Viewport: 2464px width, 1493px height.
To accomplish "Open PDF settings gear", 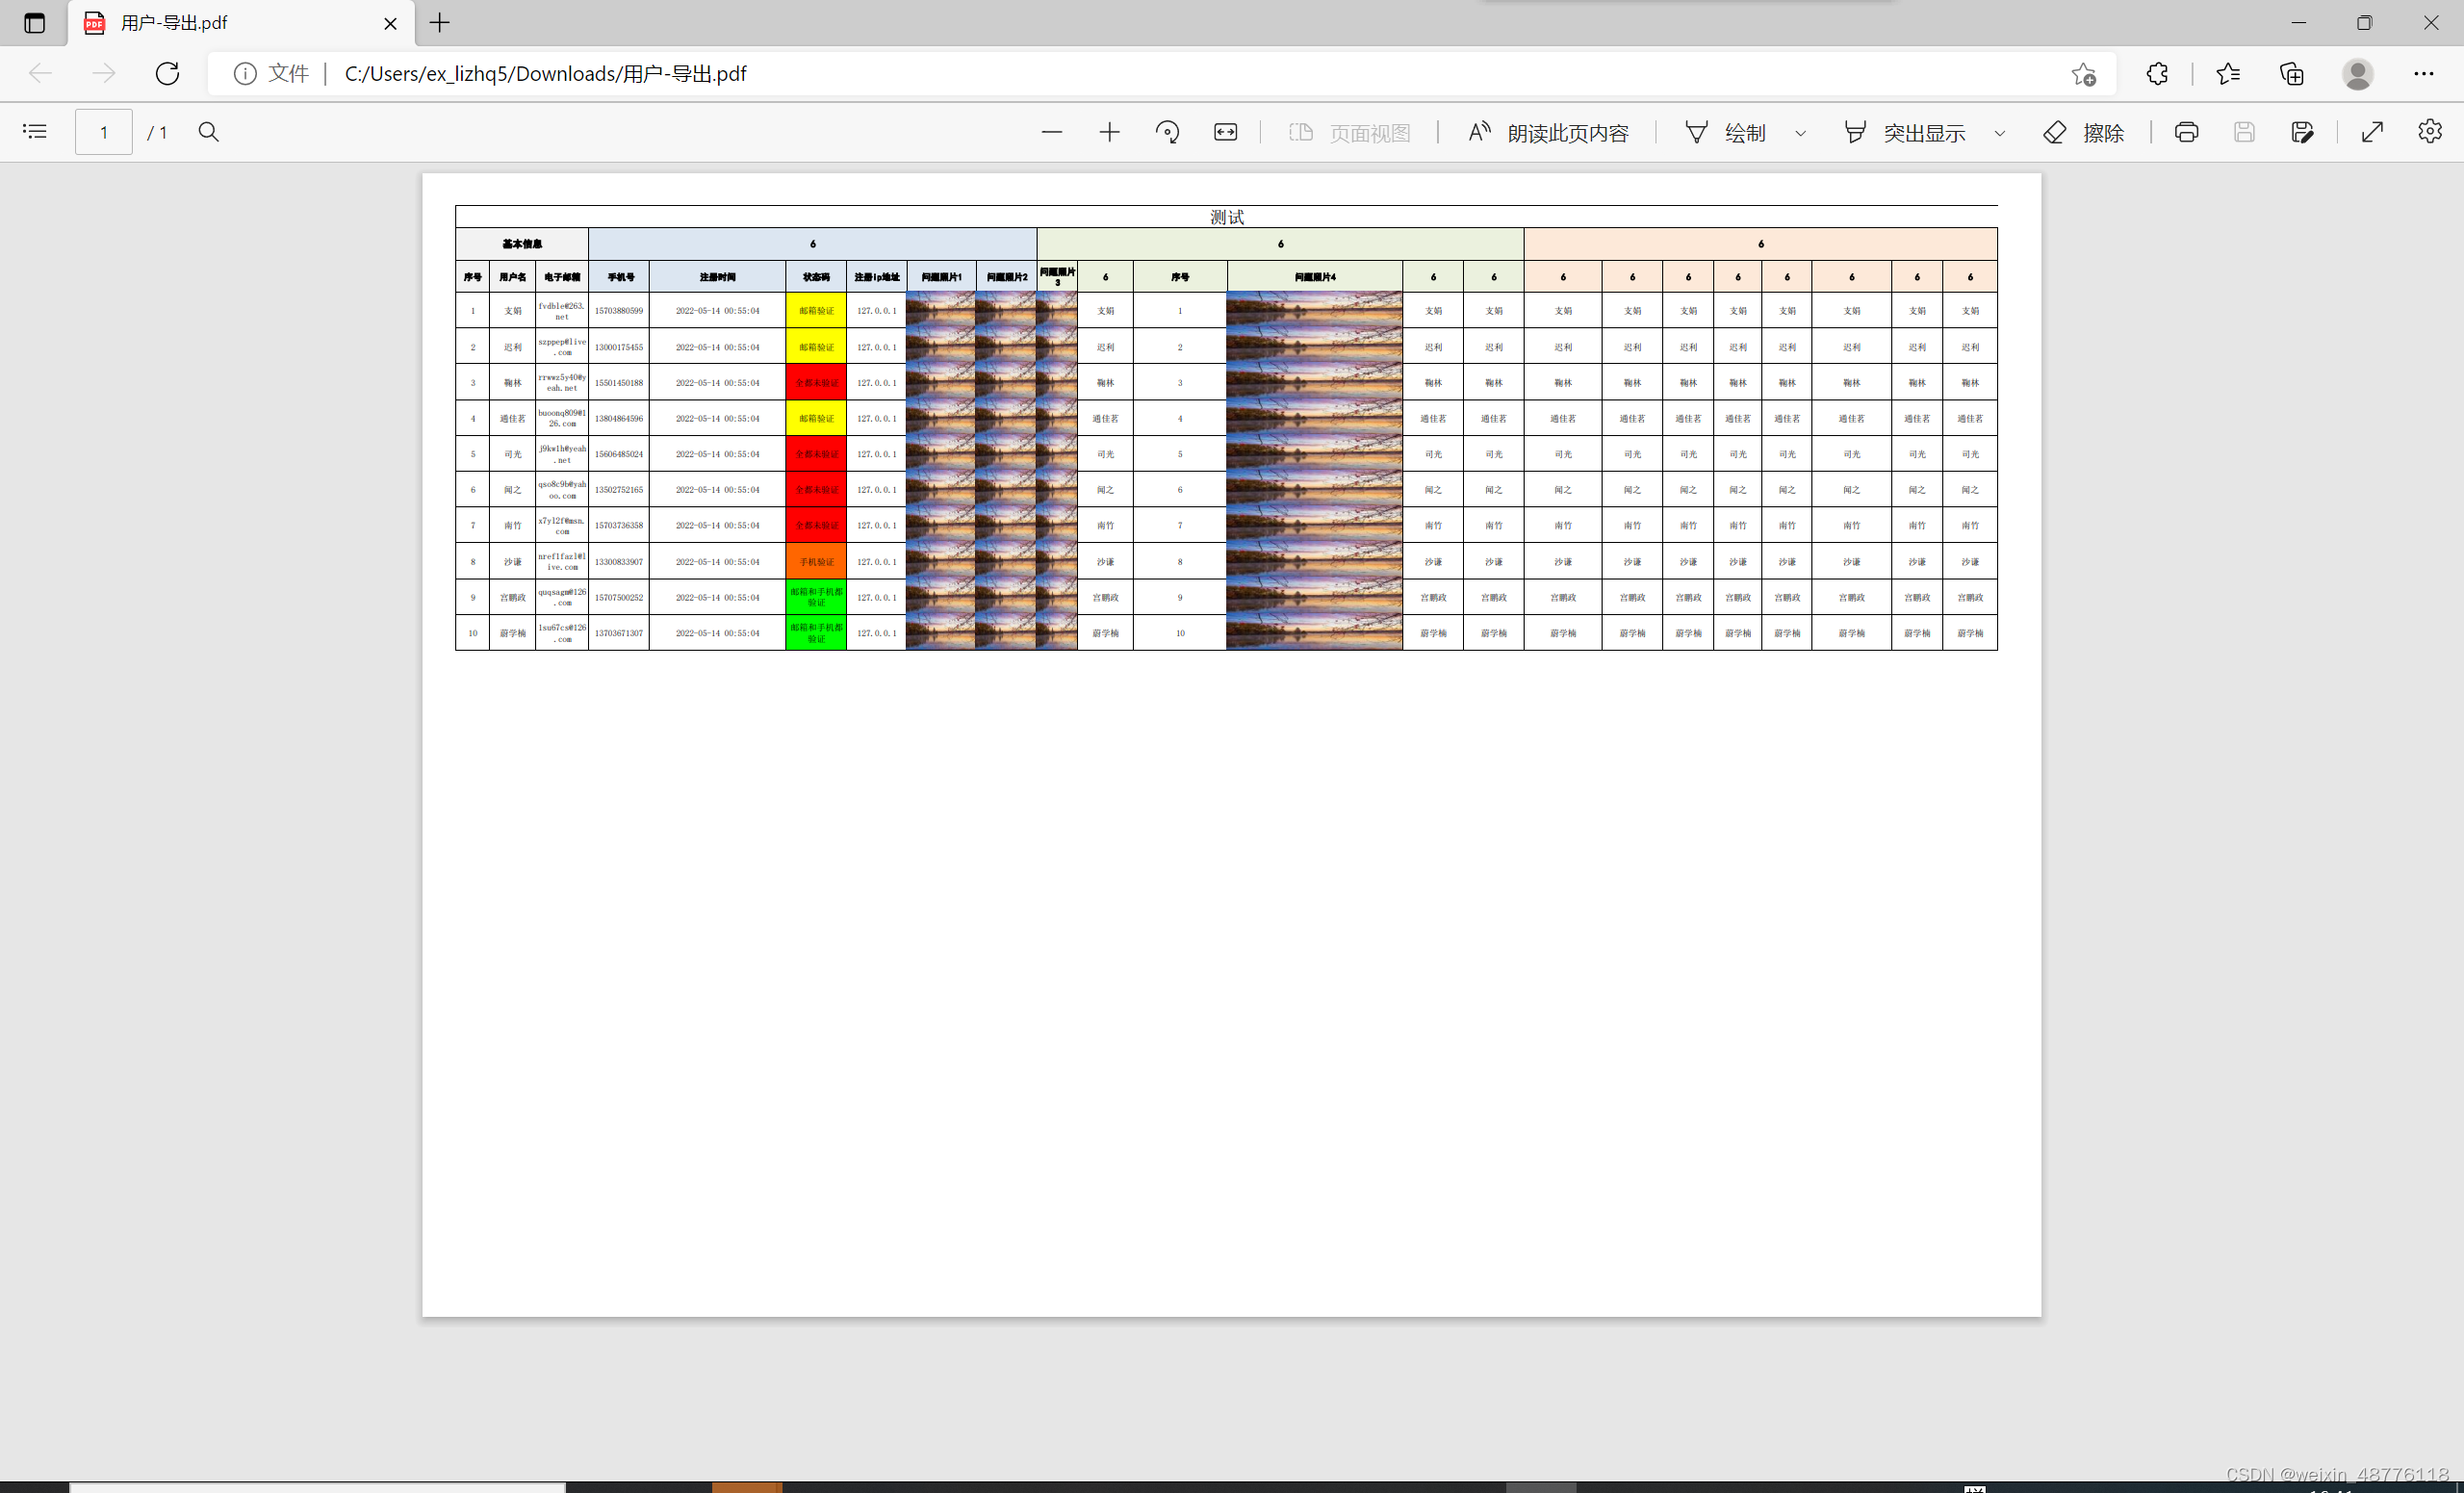I will (2430, 131).
